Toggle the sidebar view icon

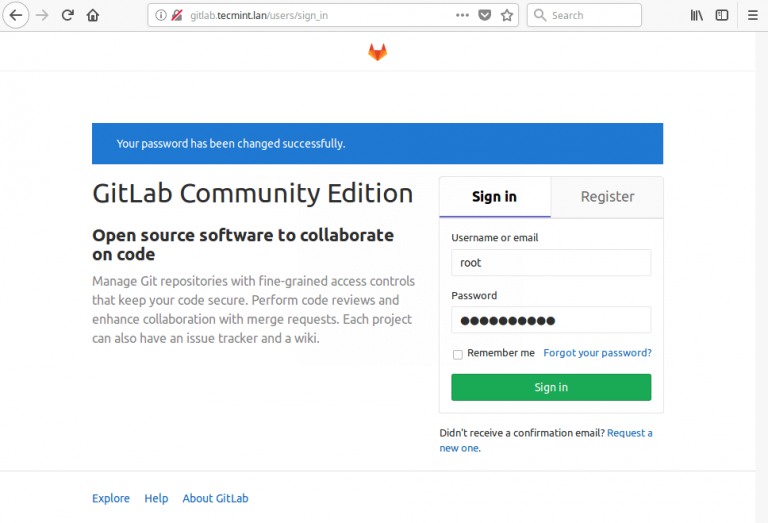pos(721,15)
